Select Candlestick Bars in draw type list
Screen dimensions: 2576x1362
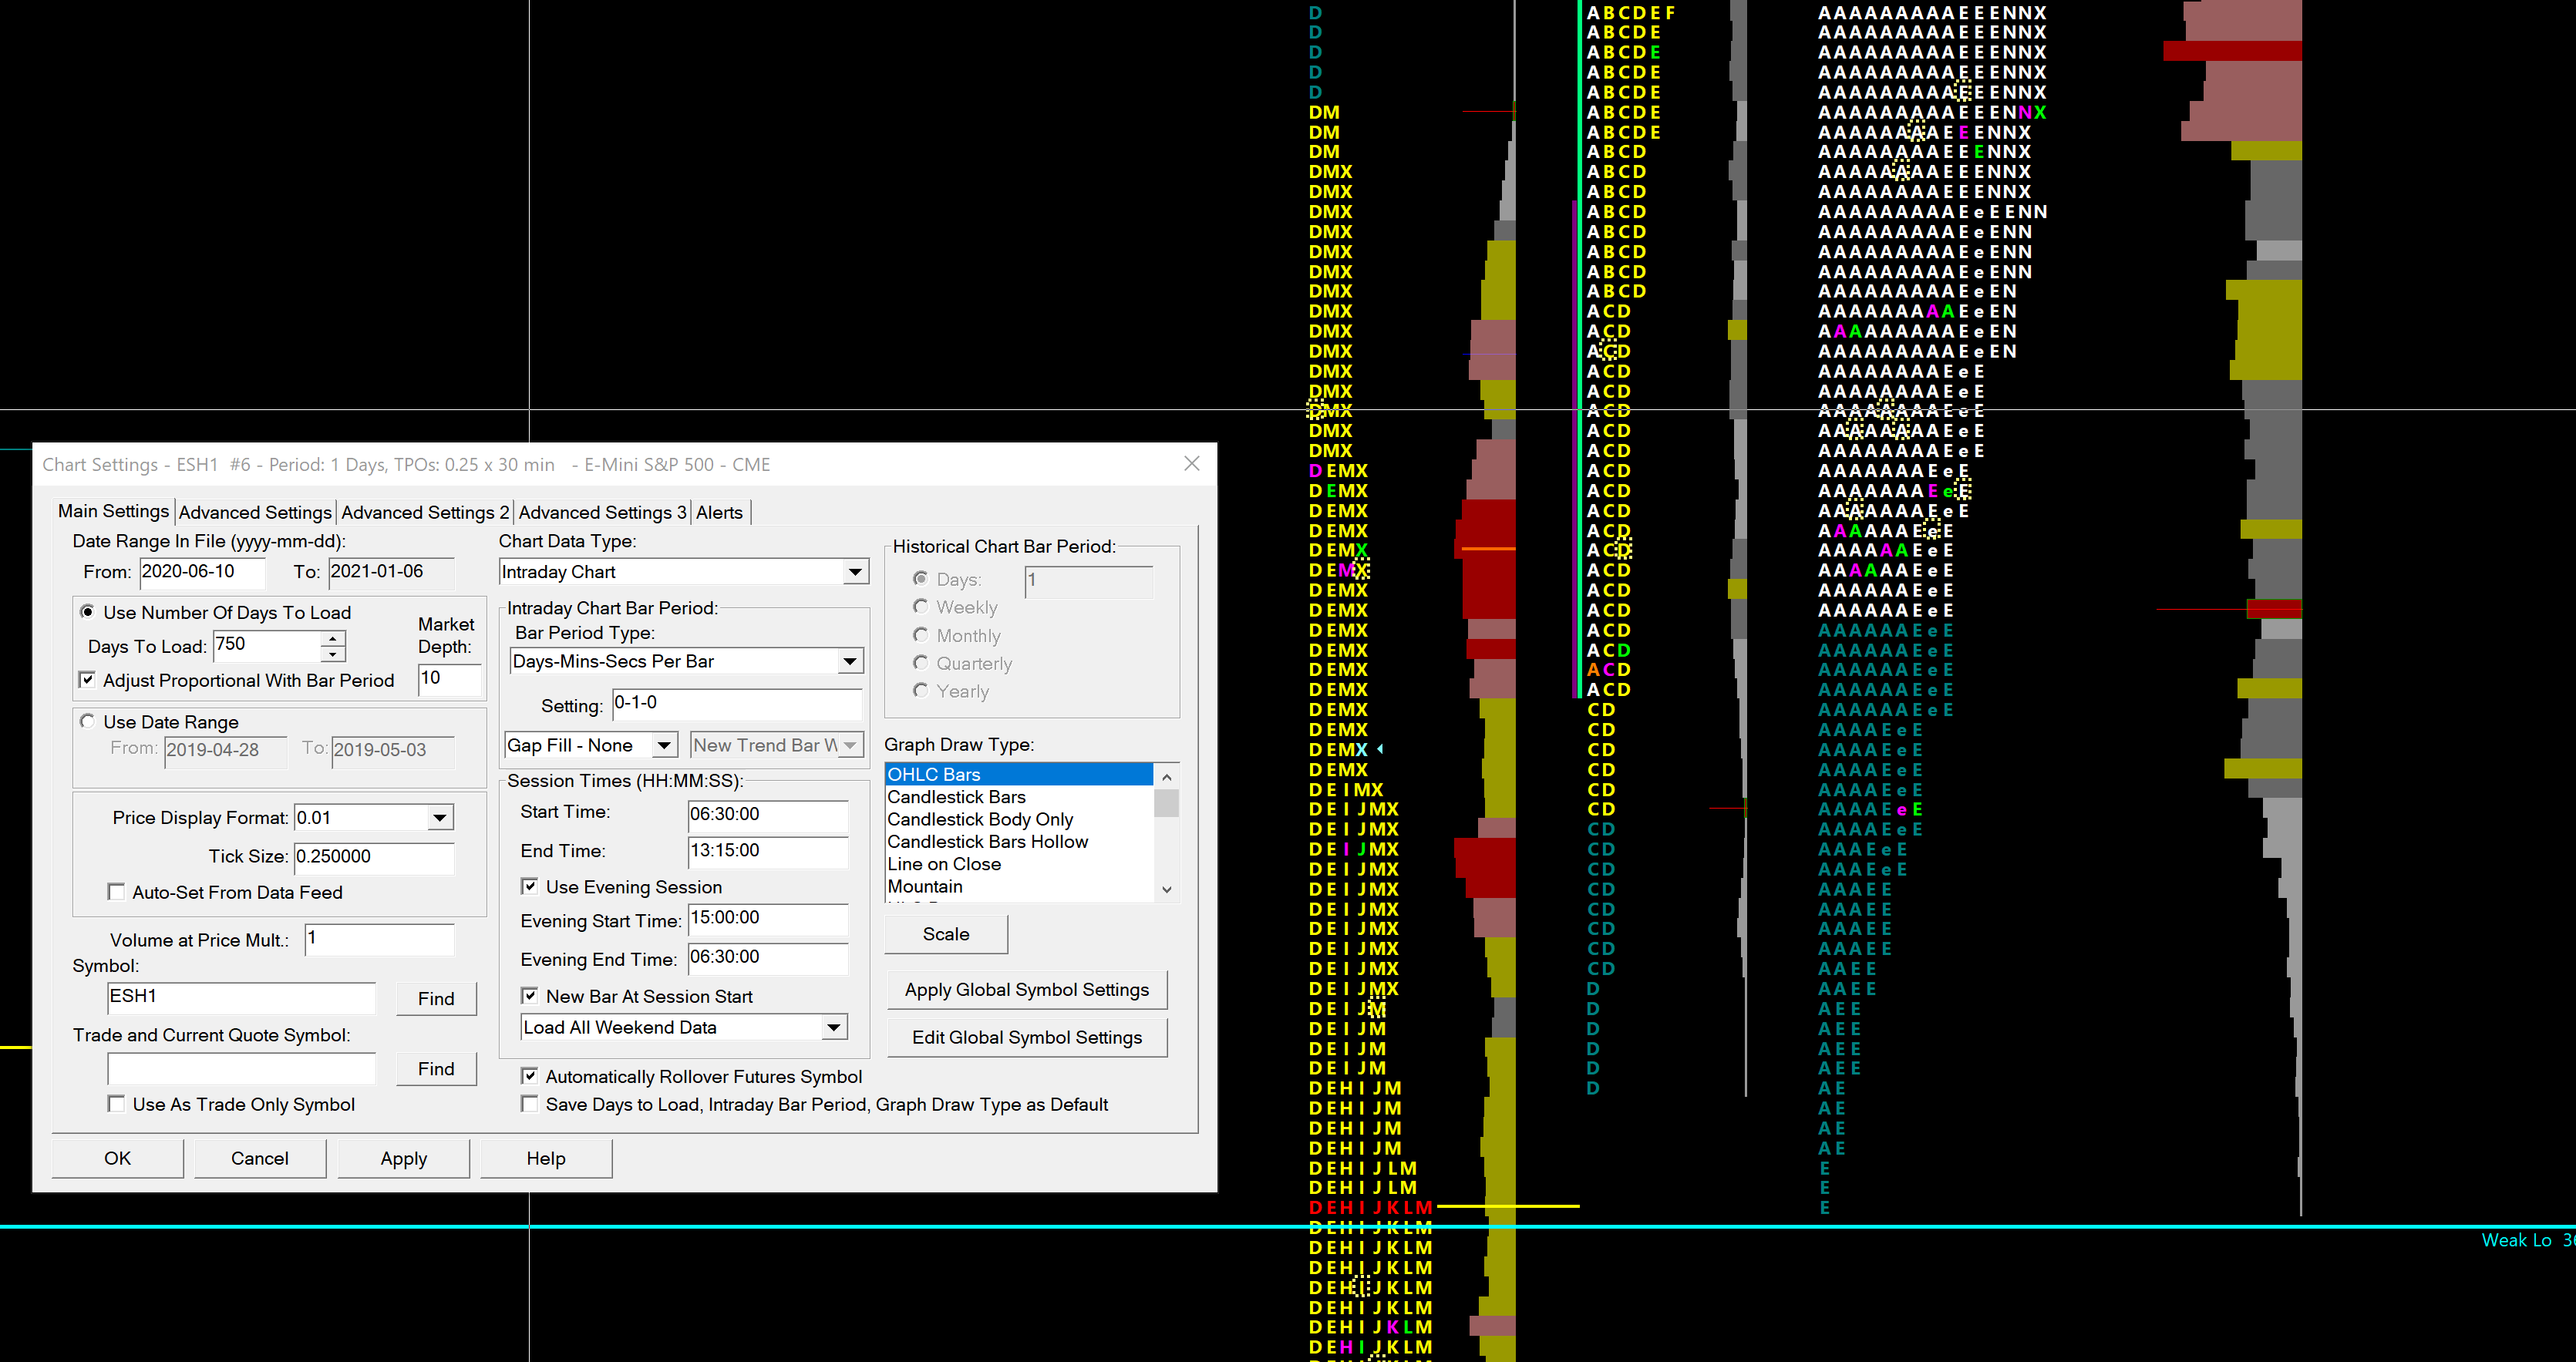(x=957, y=797)
